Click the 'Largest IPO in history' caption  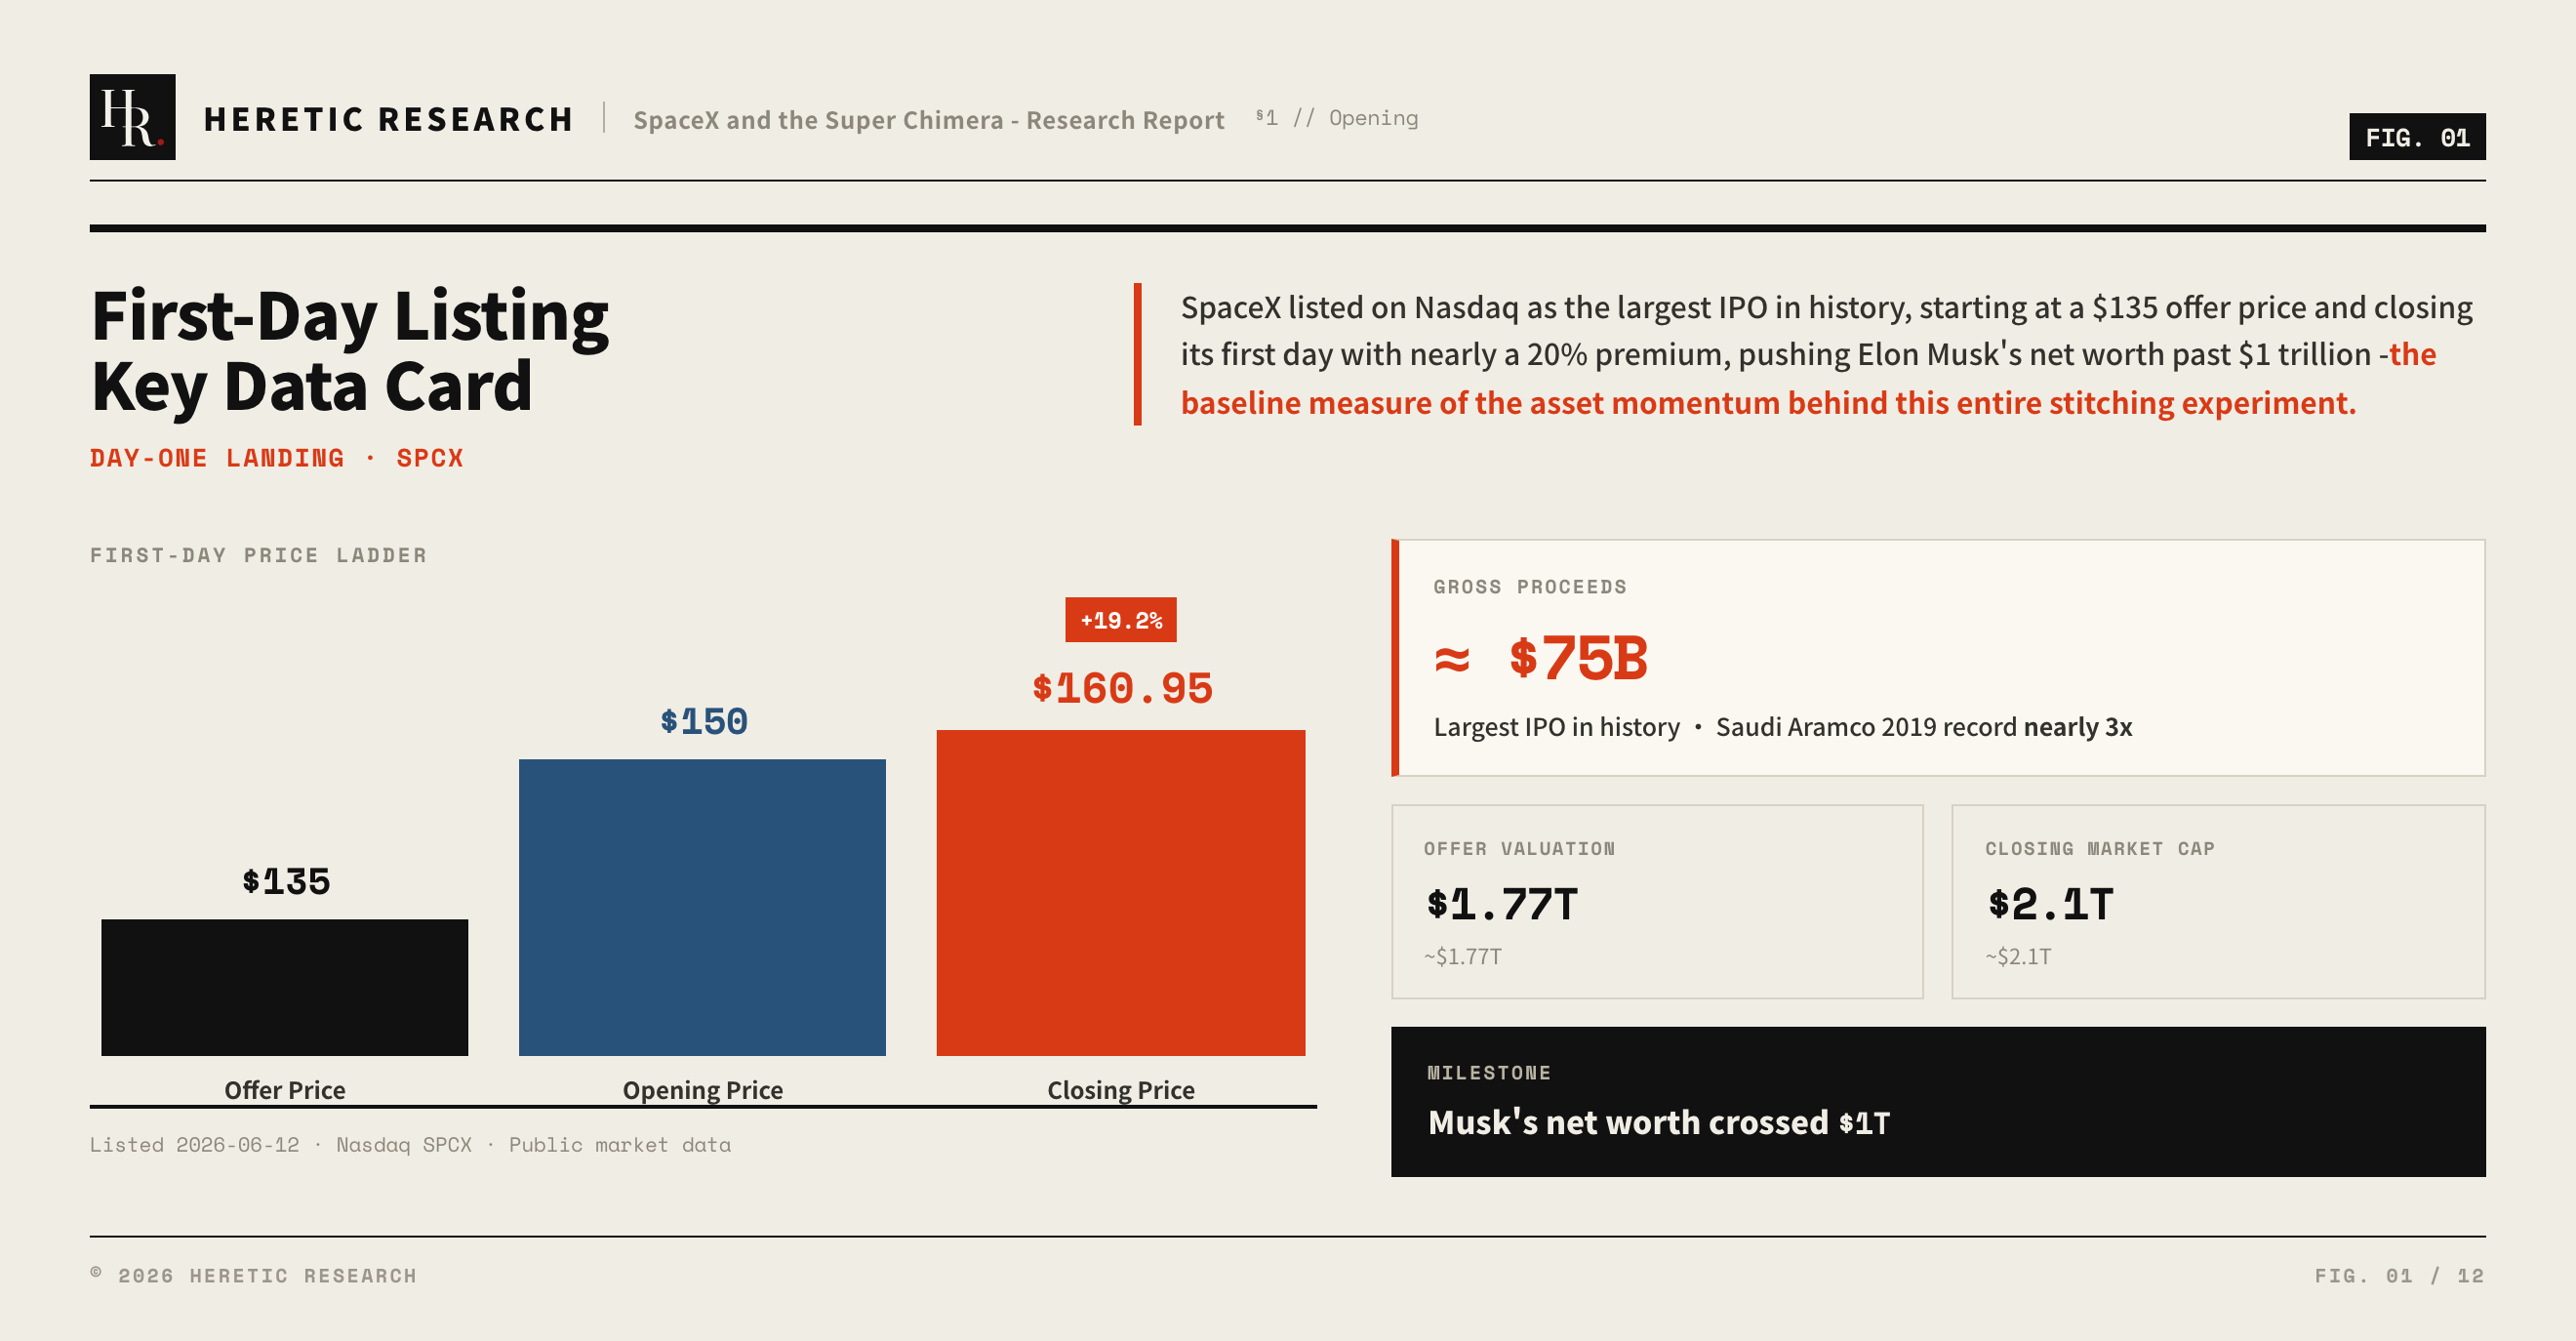click(x=1783, y=727)
